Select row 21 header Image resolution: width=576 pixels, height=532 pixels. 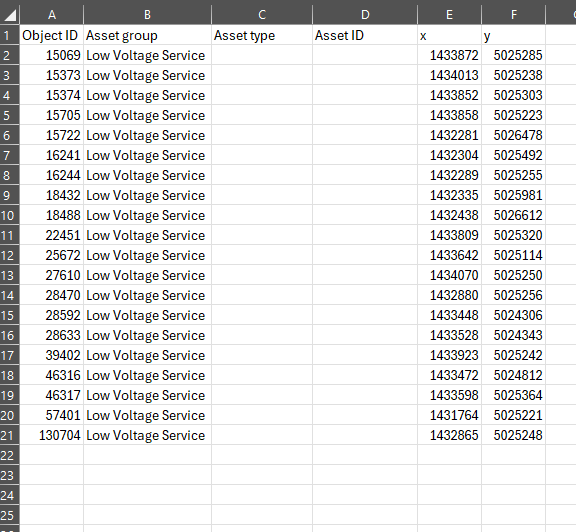pyautogui.click(x=10, y=435)
